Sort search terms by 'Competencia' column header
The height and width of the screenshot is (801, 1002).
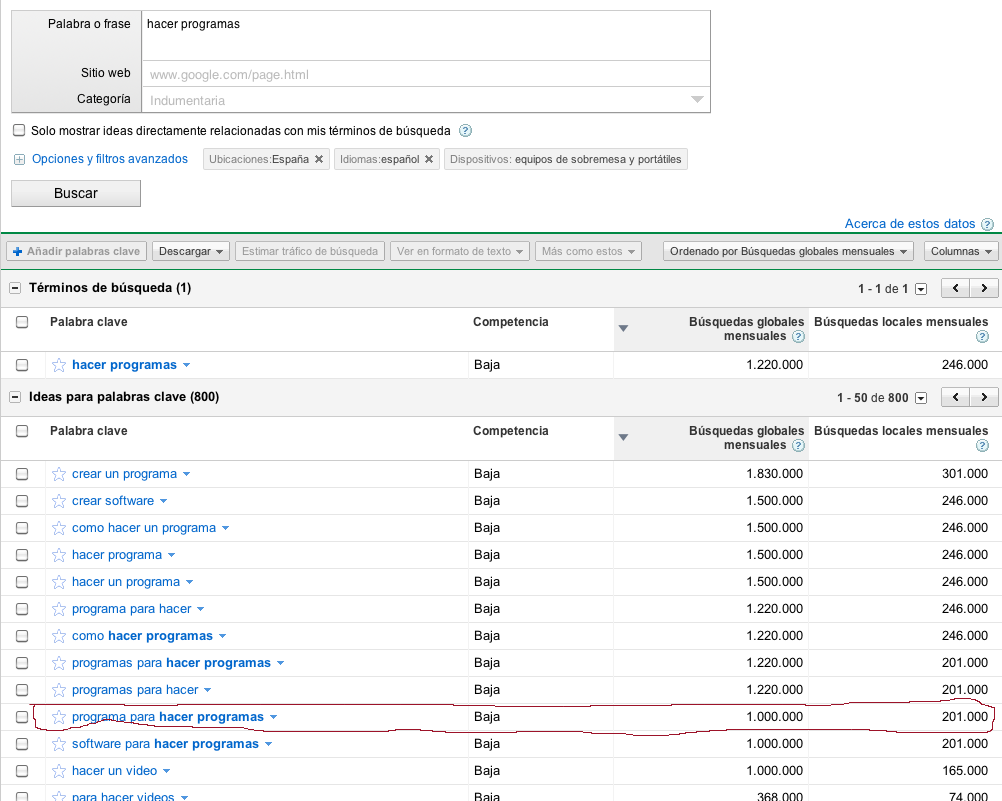coord(511,322)
